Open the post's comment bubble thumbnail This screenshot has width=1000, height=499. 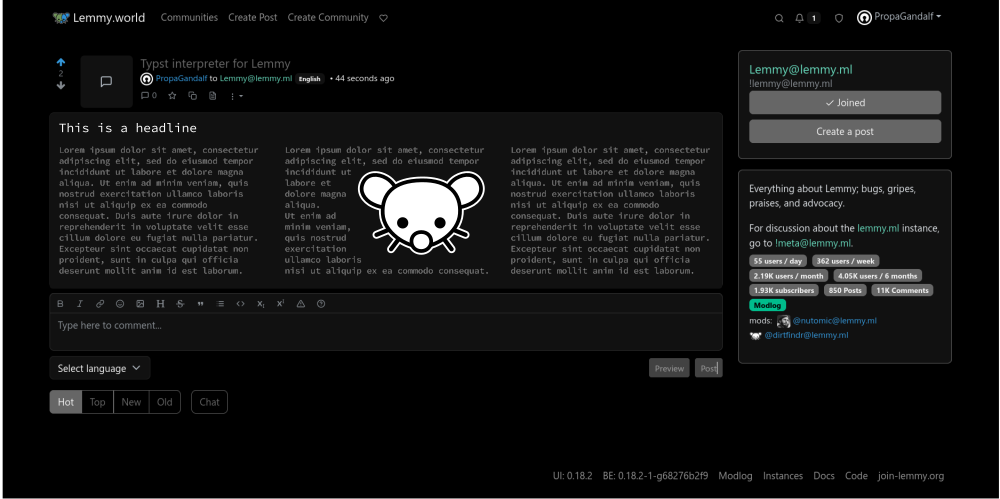click(107, 82)
